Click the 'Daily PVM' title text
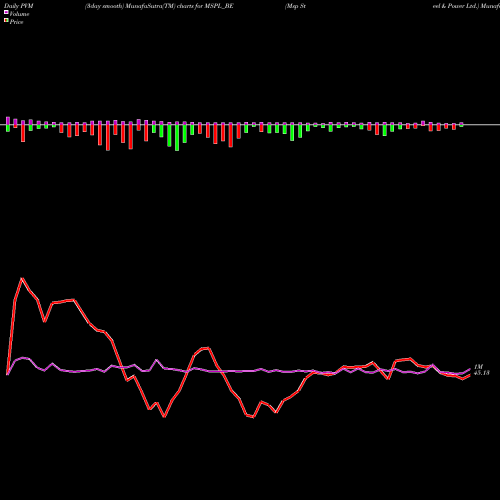Viewport: 500px width, 500px height. (x=19, y=6)
